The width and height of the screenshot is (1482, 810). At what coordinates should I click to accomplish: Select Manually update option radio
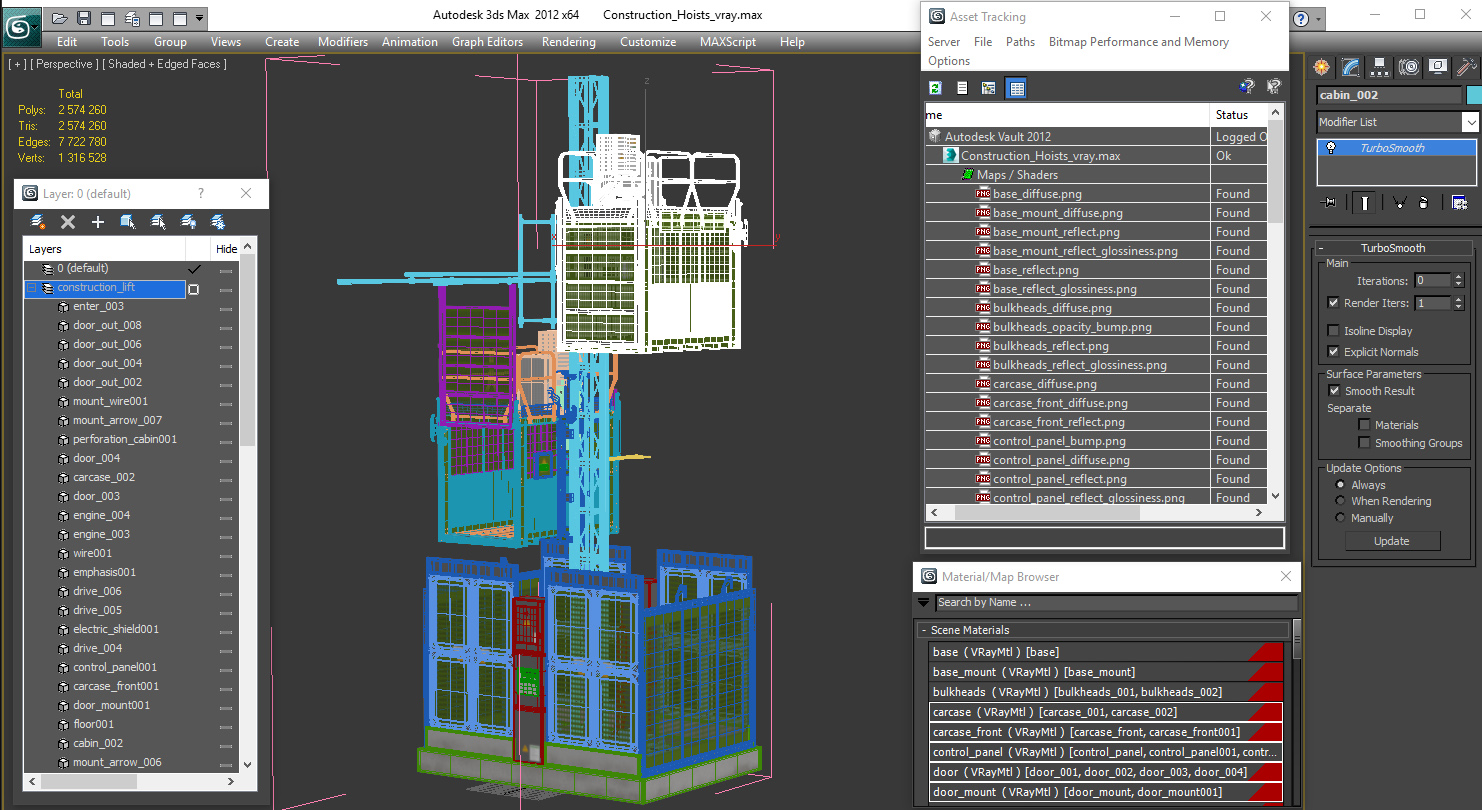point(1340,518)
